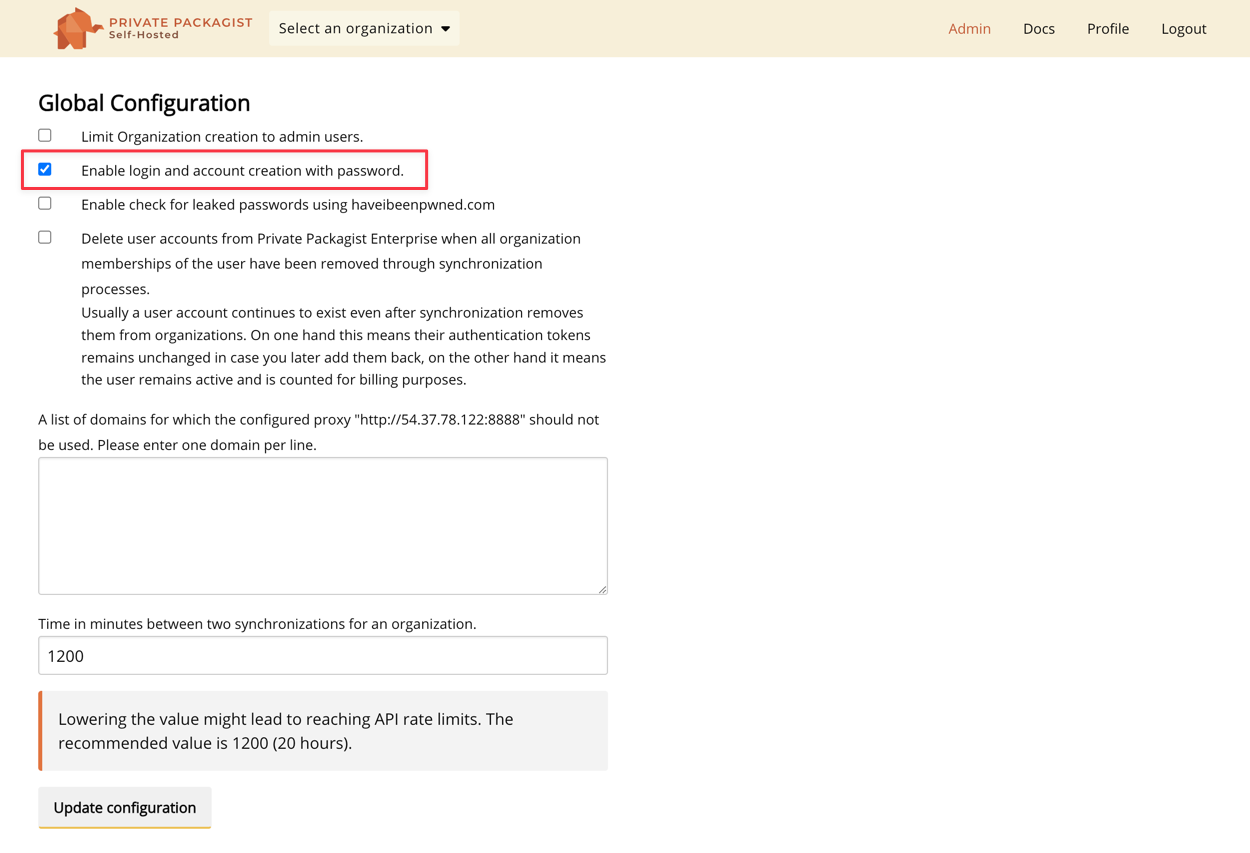Viewport: 1250px width, 853px height.
Task: Click the Private Packagist Self-Hosted title text
Action: [180, 28]
